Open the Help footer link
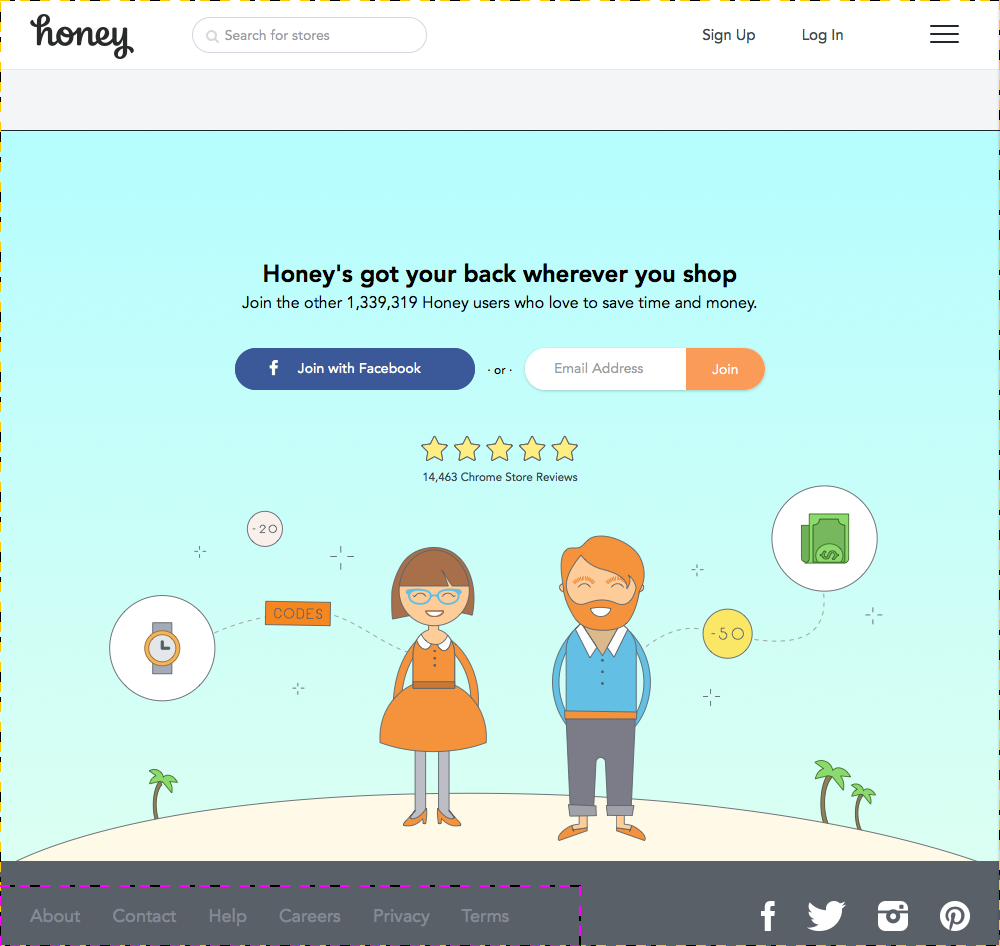This screenshot has height=946, width=1000. (228, 916)
